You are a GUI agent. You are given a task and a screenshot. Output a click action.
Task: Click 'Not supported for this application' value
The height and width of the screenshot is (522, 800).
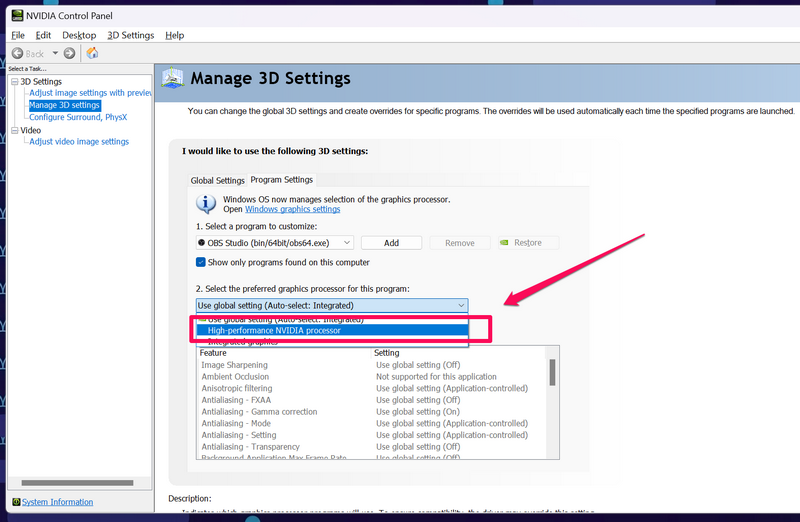click(x=436, y=377)
